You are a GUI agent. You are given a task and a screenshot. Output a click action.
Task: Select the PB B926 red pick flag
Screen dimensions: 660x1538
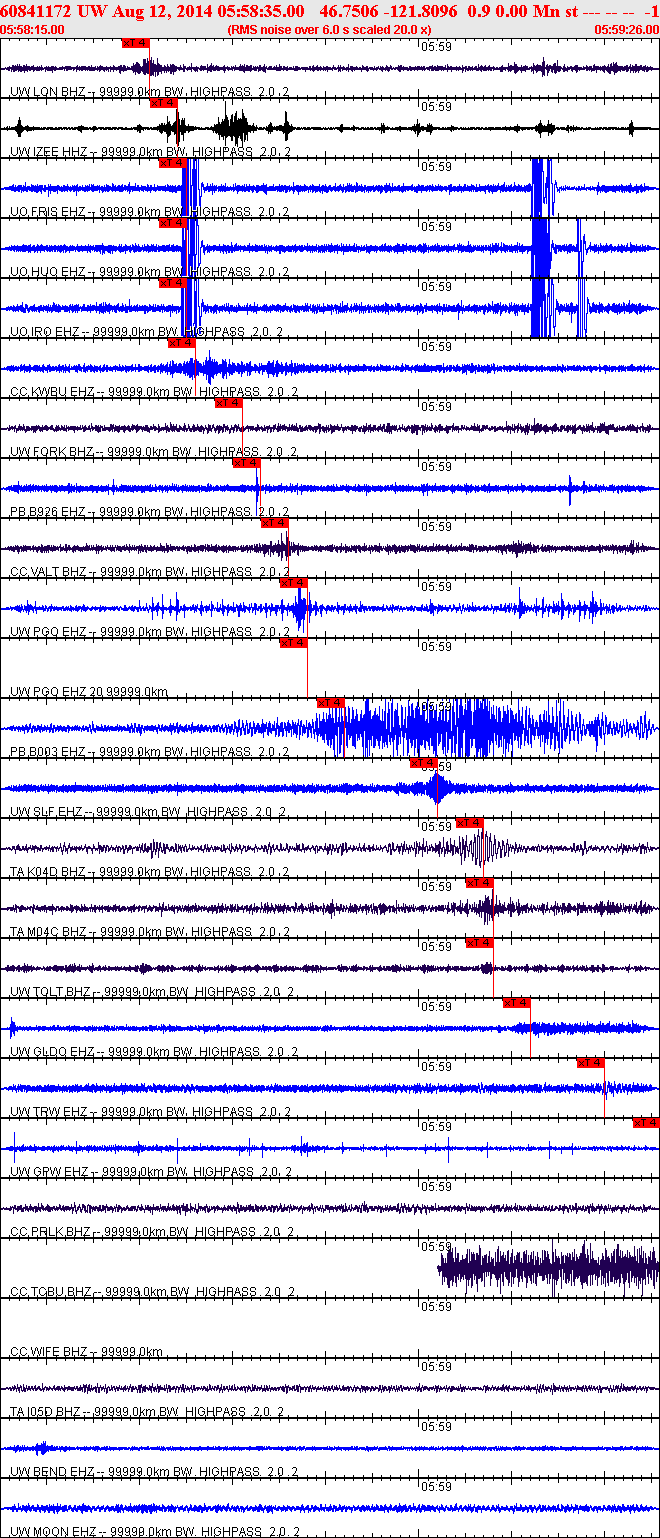pos(246,463)
